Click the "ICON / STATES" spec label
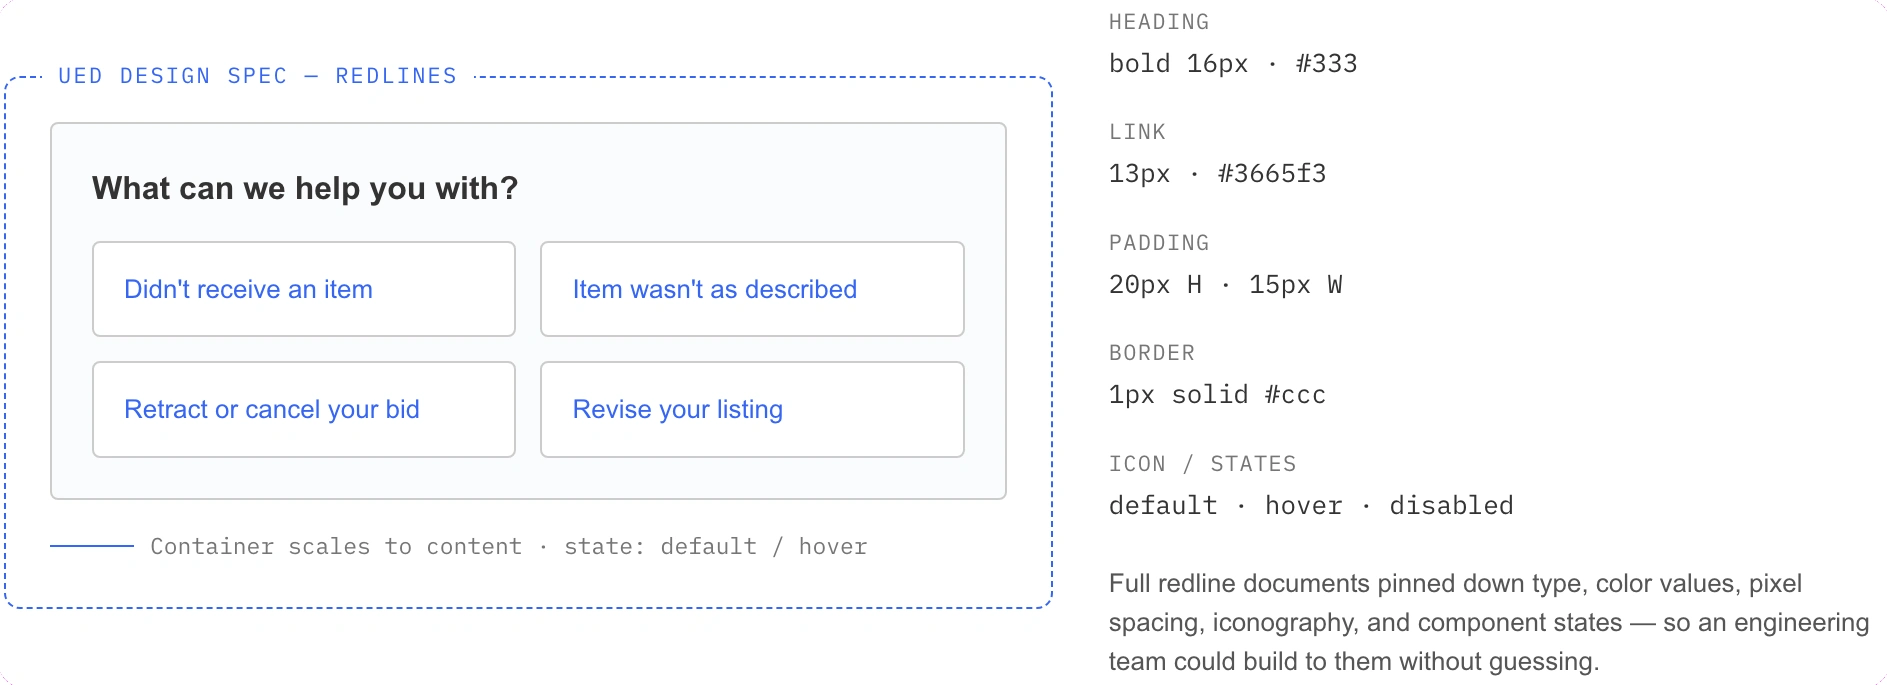This screenshot has height=685, width=1887. pyautogui.click(x=1202, y=464)
